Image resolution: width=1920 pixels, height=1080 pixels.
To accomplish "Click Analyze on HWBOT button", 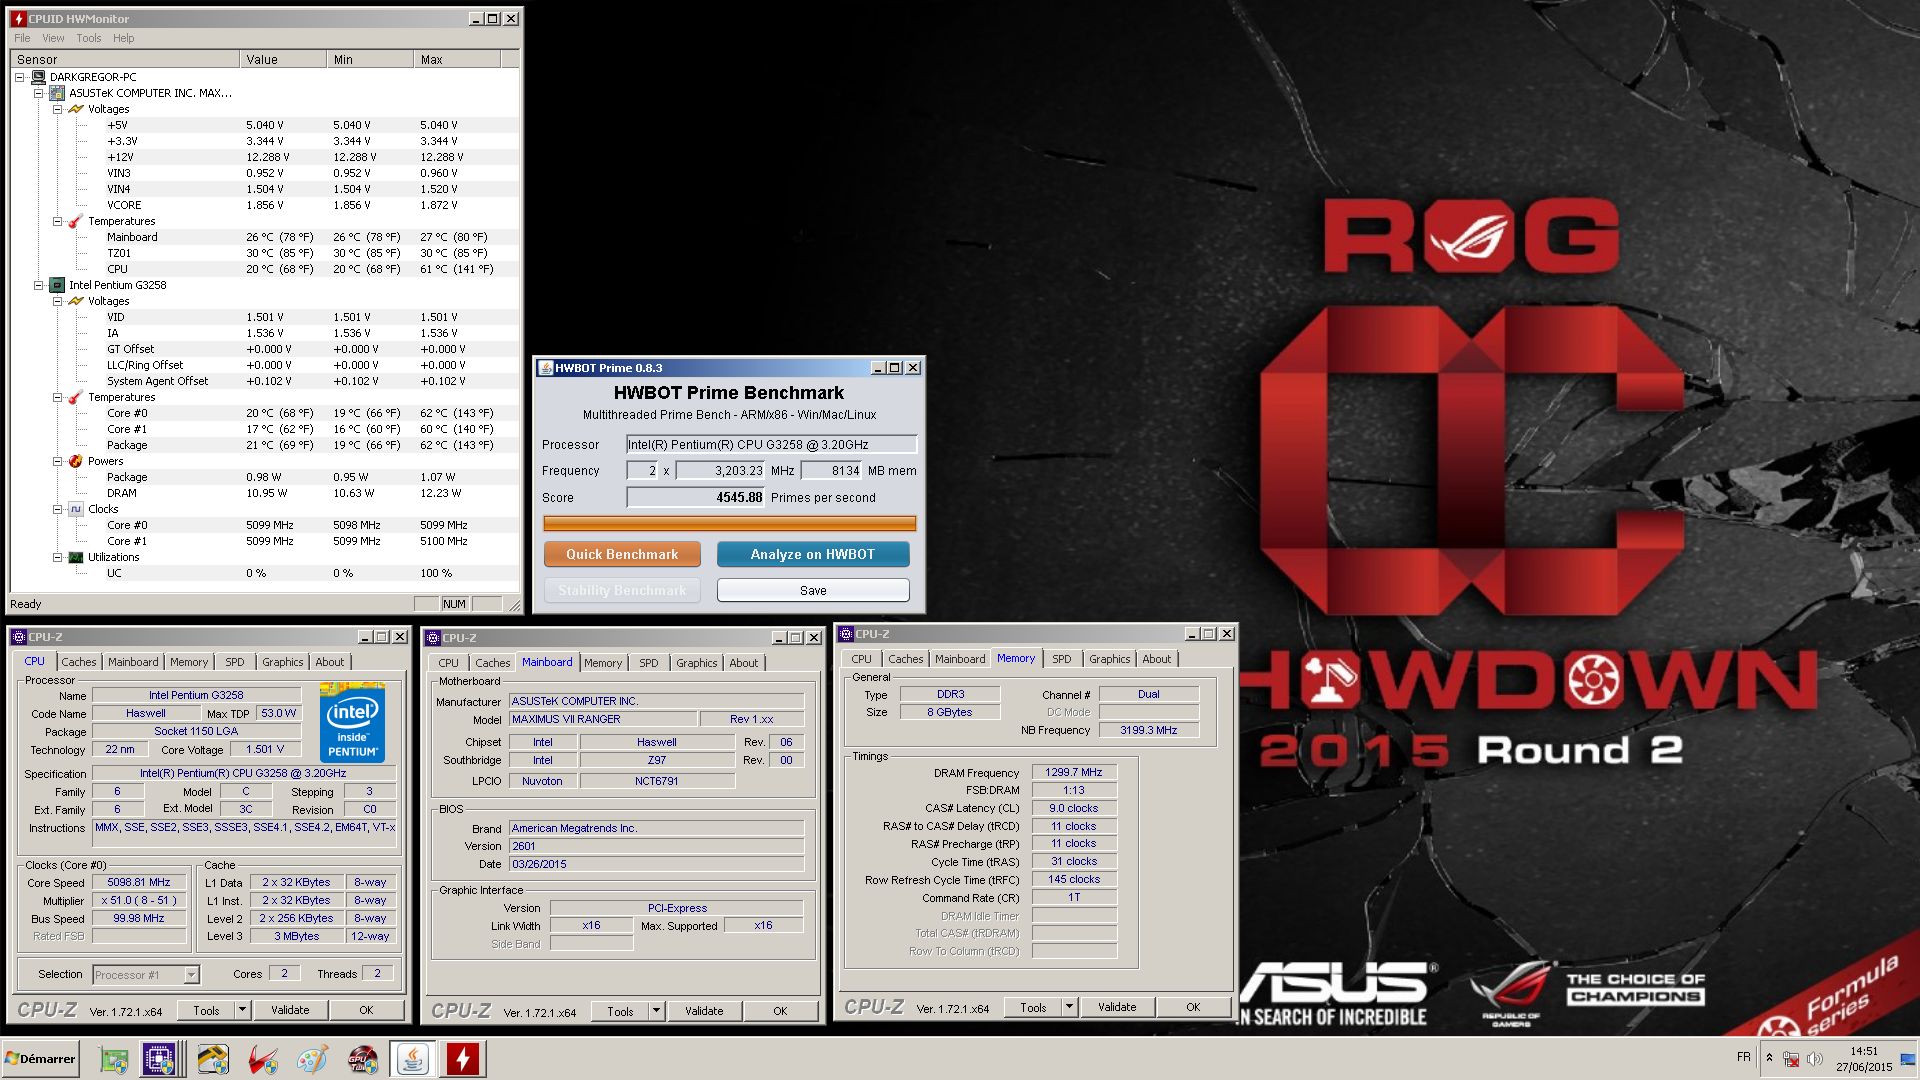I will point(813,554).
